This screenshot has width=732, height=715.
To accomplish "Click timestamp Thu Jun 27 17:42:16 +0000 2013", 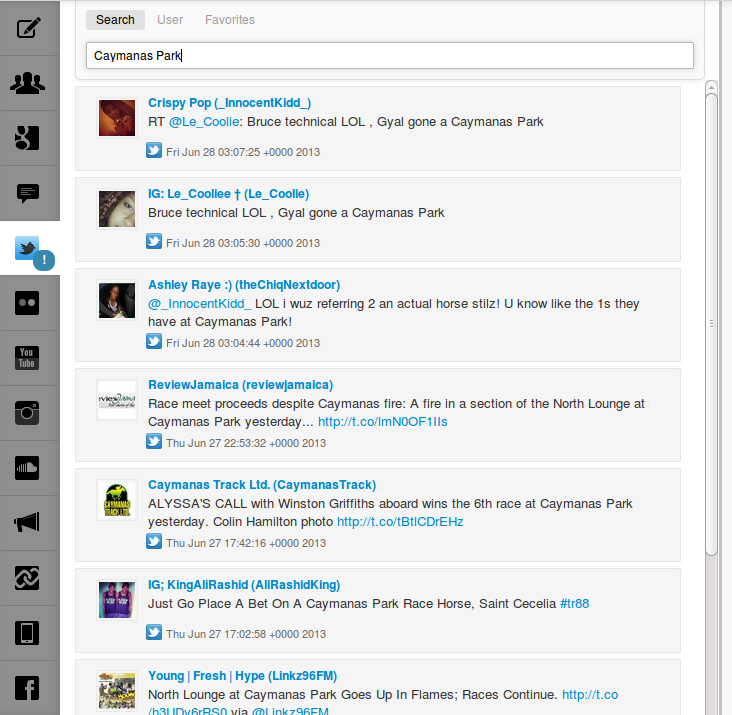I will [246, 543].
